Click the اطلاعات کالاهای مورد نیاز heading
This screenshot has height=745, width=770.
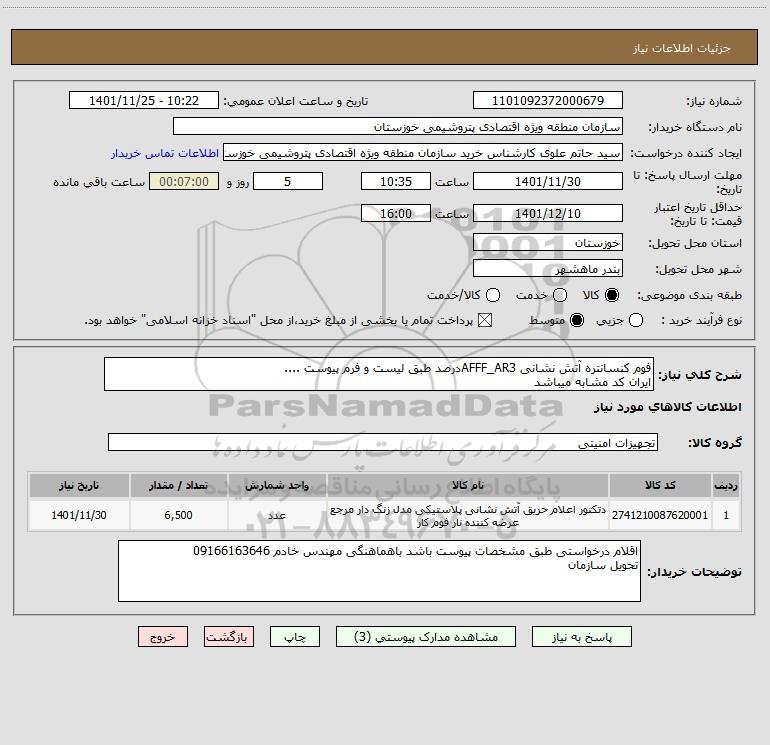[667, 407]
